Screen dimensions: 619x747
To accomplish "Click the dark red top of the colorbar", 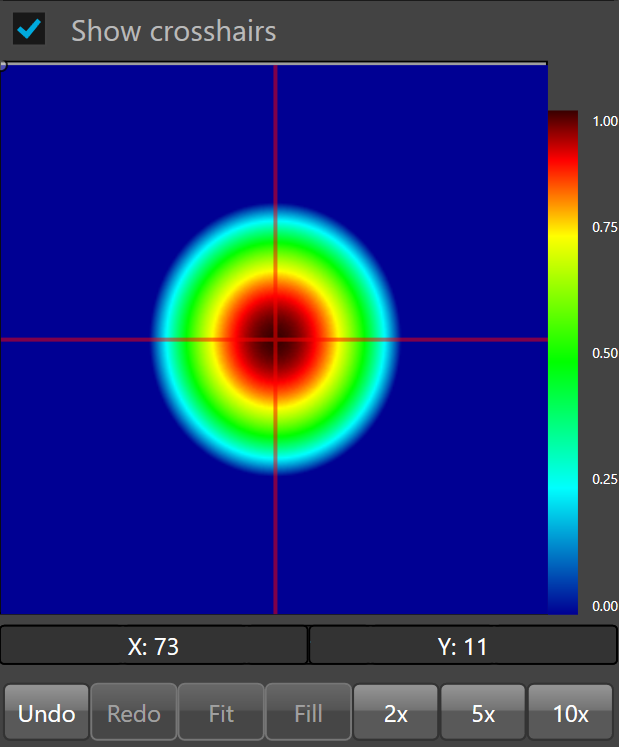I will click(562, 120).
